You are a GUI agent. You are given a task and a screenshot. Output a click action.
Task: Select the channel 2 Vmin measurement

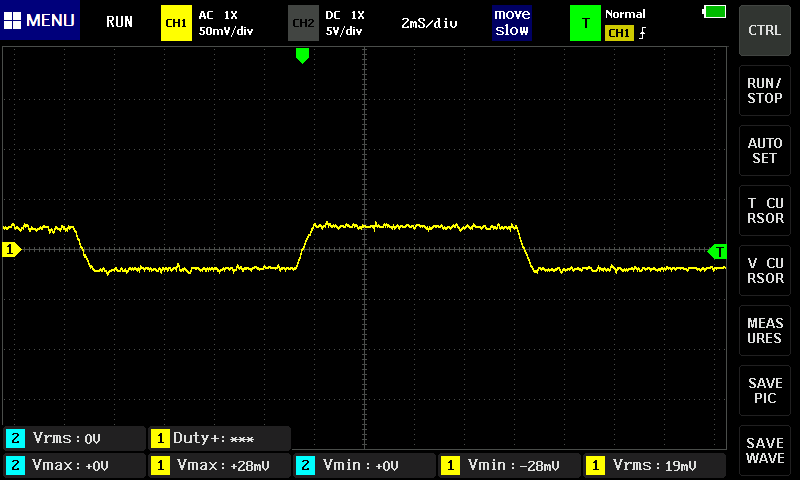click(364, 465)
